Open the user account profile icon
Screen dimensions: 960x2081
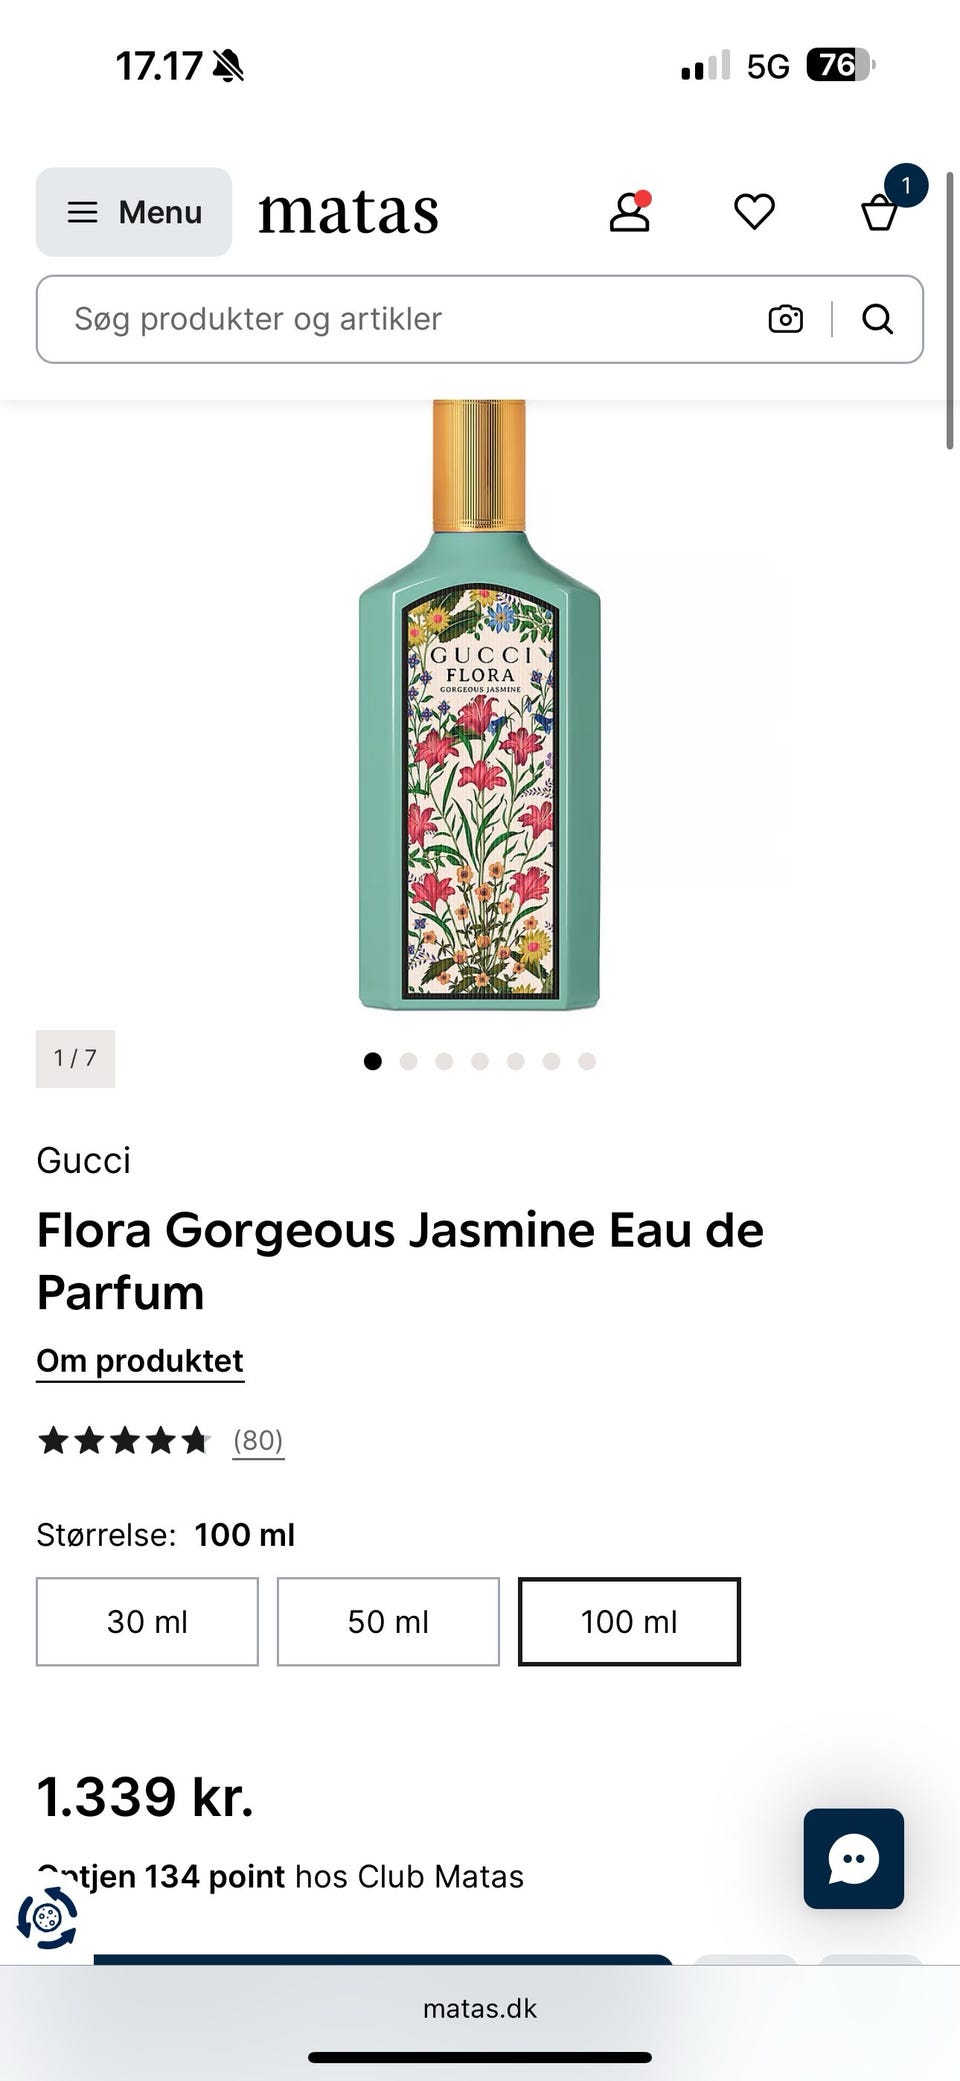[630, 212]
